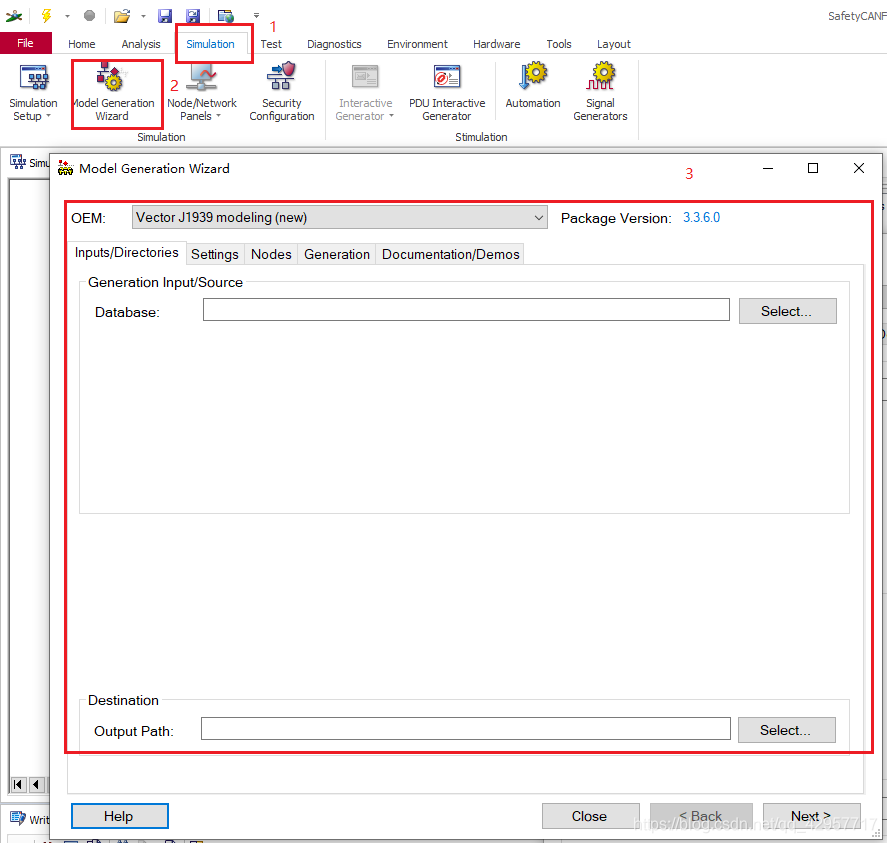Close the Model Generation Wizard with X
Screen dimensions: 887x843
pyautogui.click(x=859, y=168)
